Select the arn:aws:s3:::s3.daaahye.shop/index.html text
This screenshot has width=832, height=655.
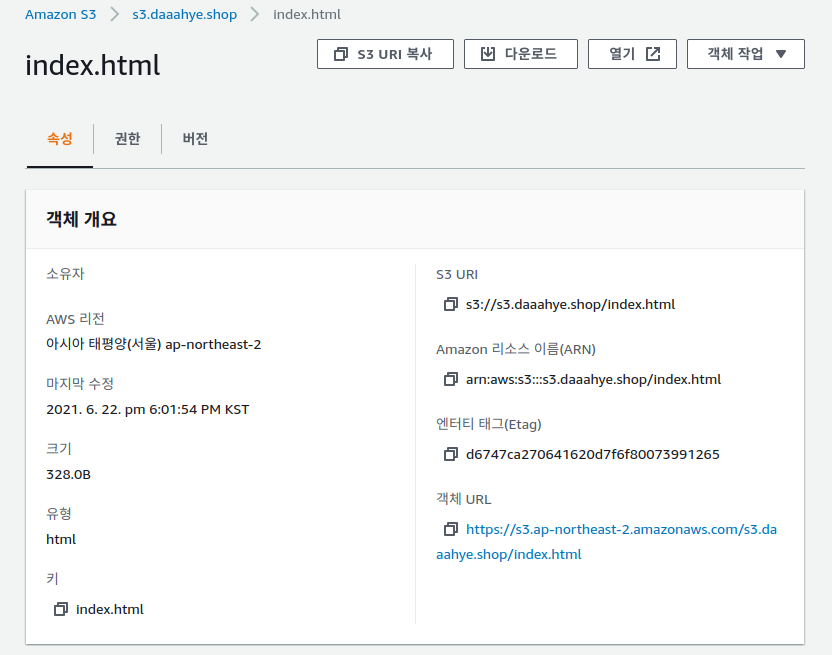pyautogui.click(x=593, y=380)
